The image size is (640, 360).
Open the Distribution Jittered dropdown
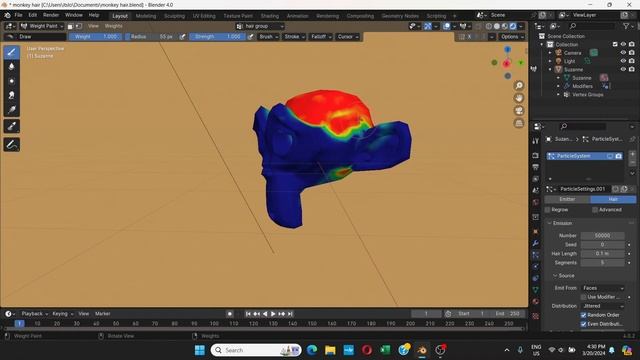coord(603,306)
